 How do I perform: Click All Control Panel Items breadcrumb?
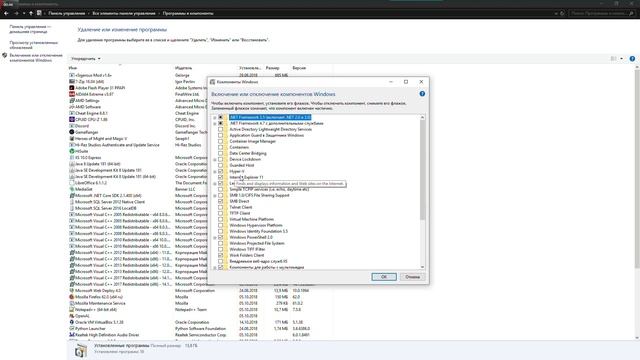124,13
